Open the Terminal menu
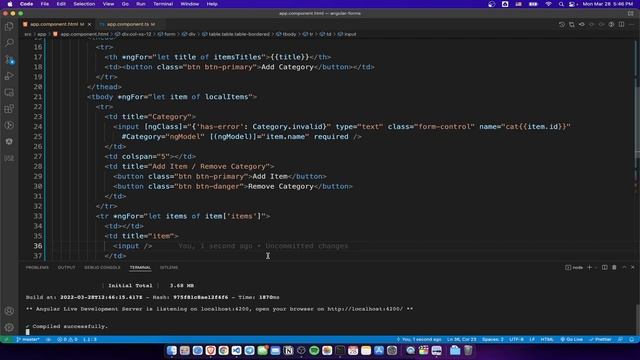This screenshot has width=640, height=360. [x=163, y=4]
